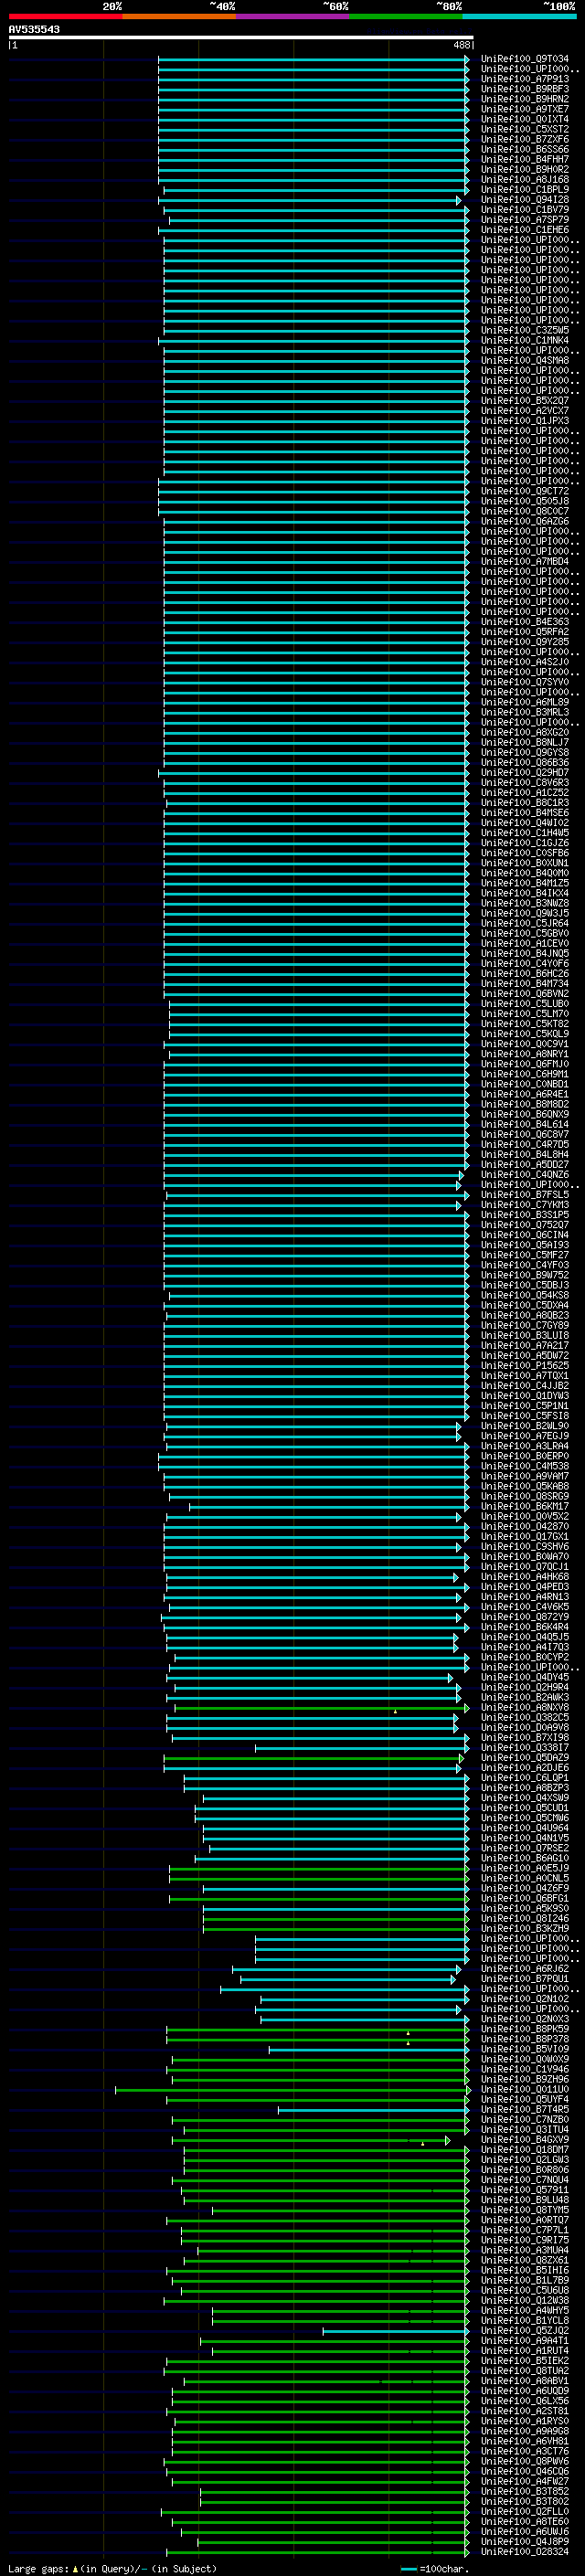Click the UniRef100_A3CT76 label
This screenshot has height=2576, width=585.
[525, 2452]
